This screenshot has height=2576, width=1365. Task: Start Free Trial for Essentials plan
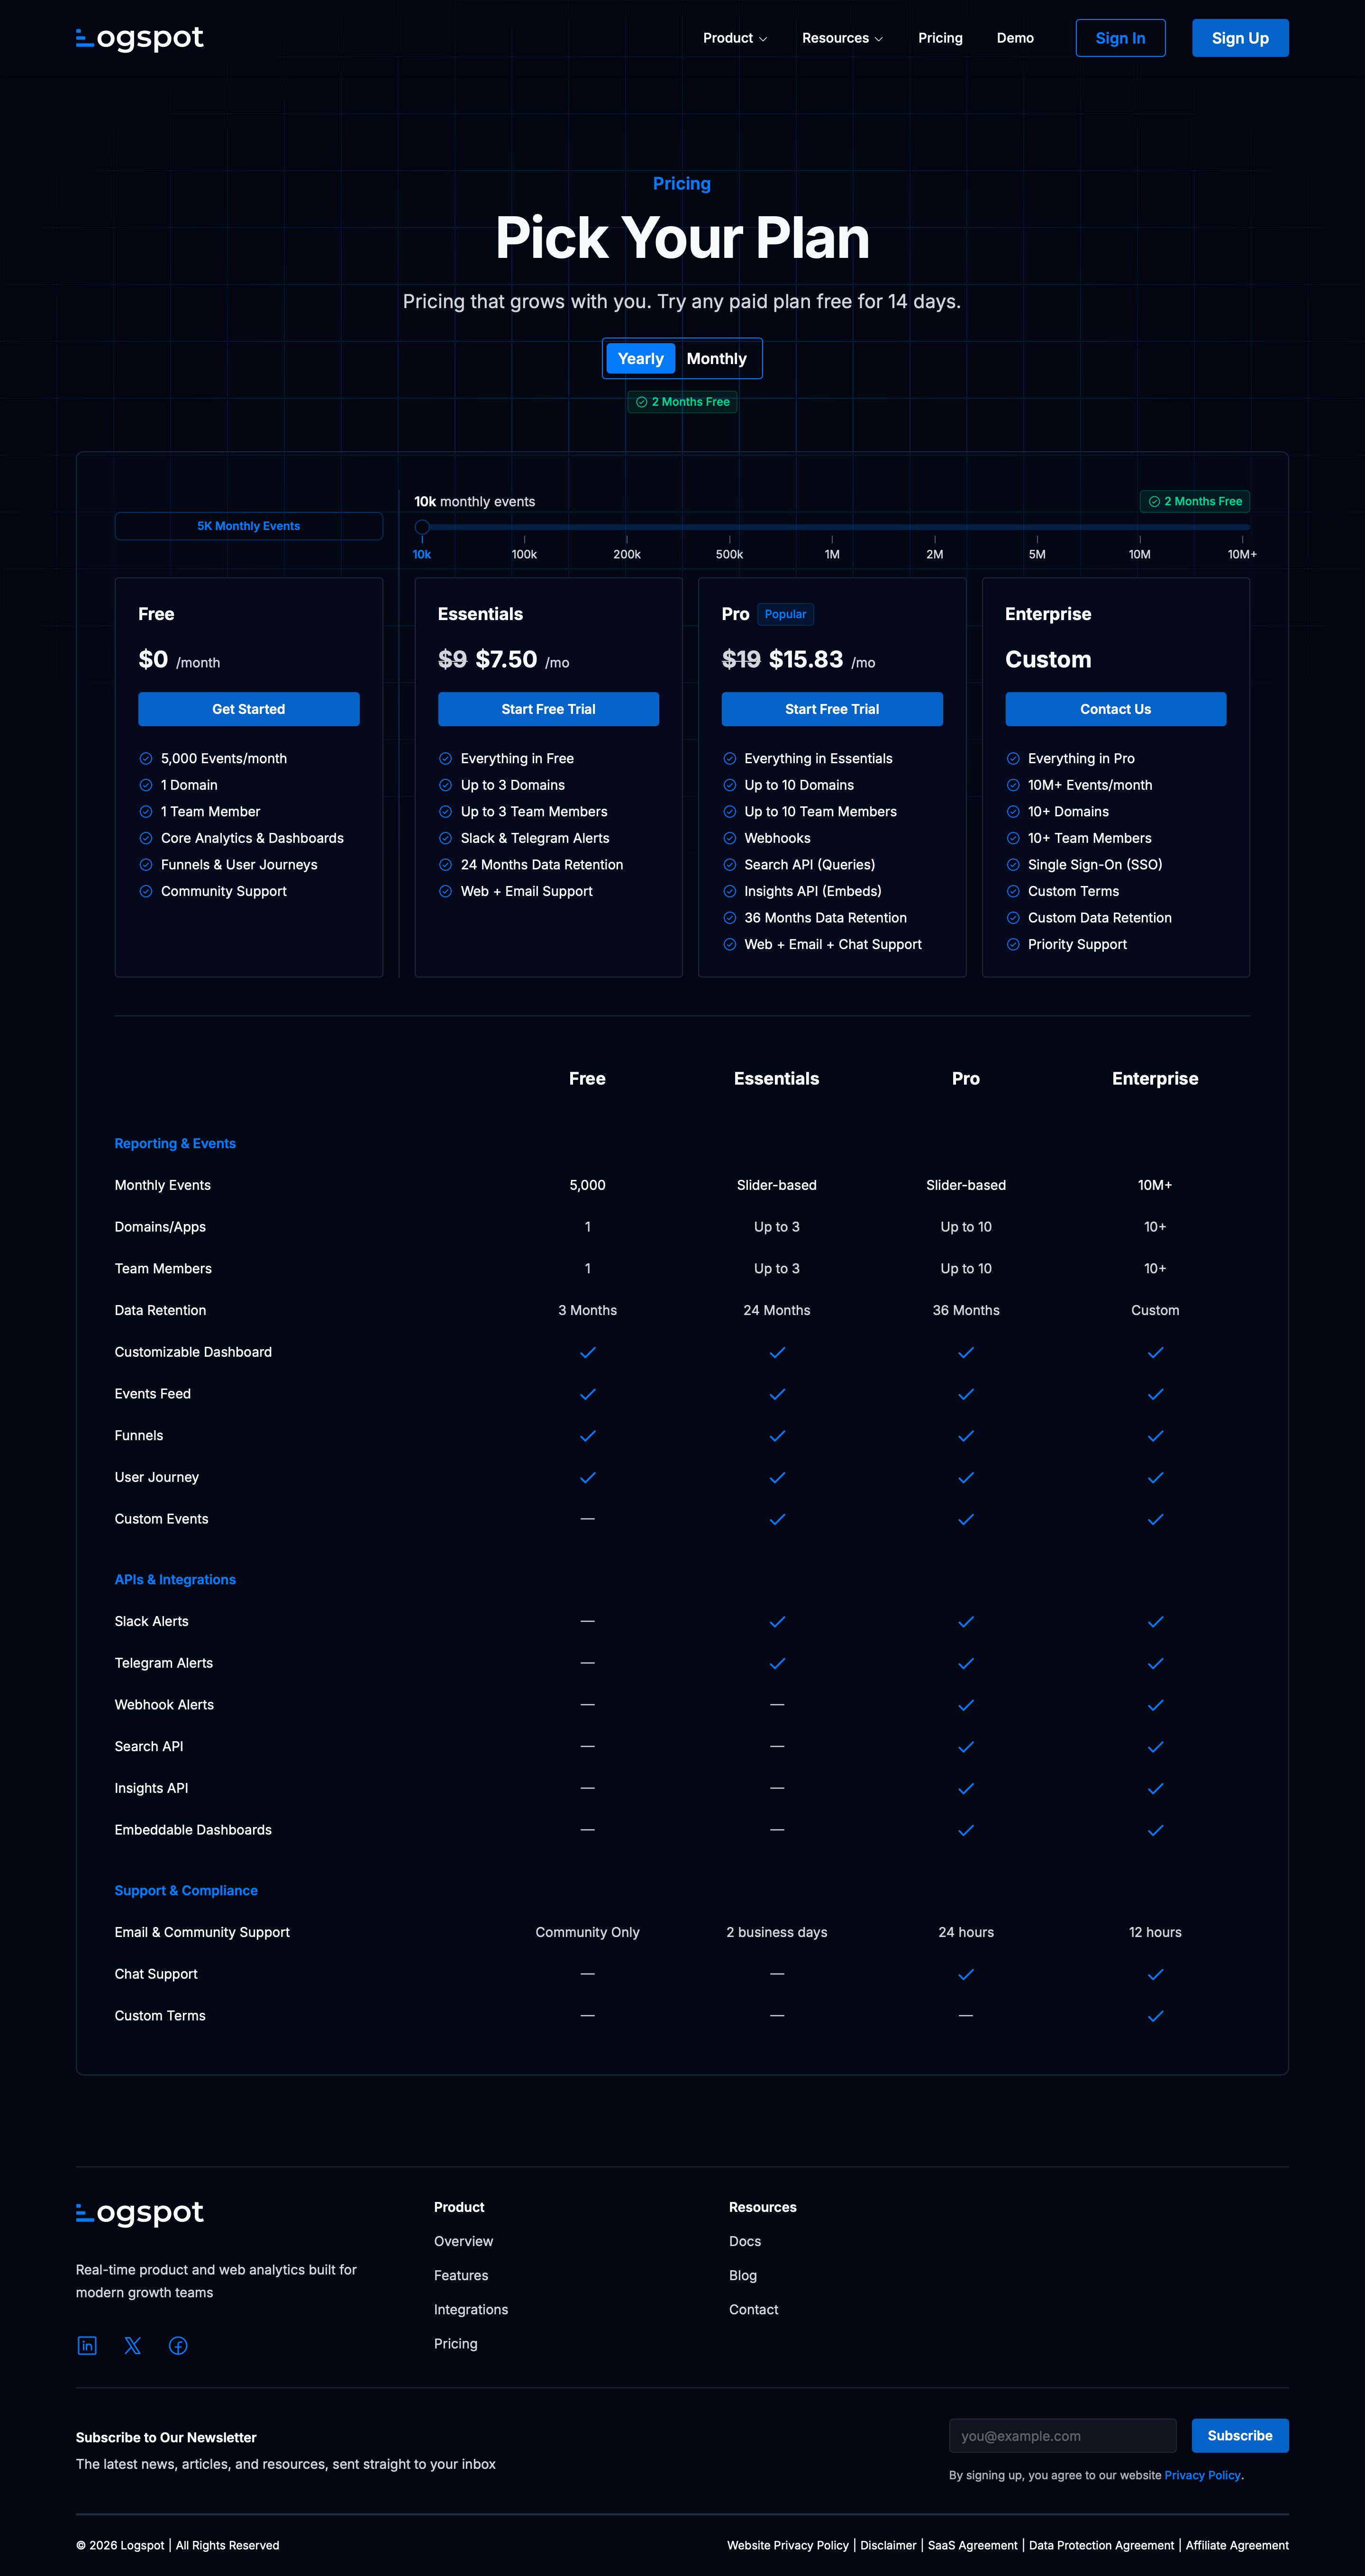pos(548,709)
